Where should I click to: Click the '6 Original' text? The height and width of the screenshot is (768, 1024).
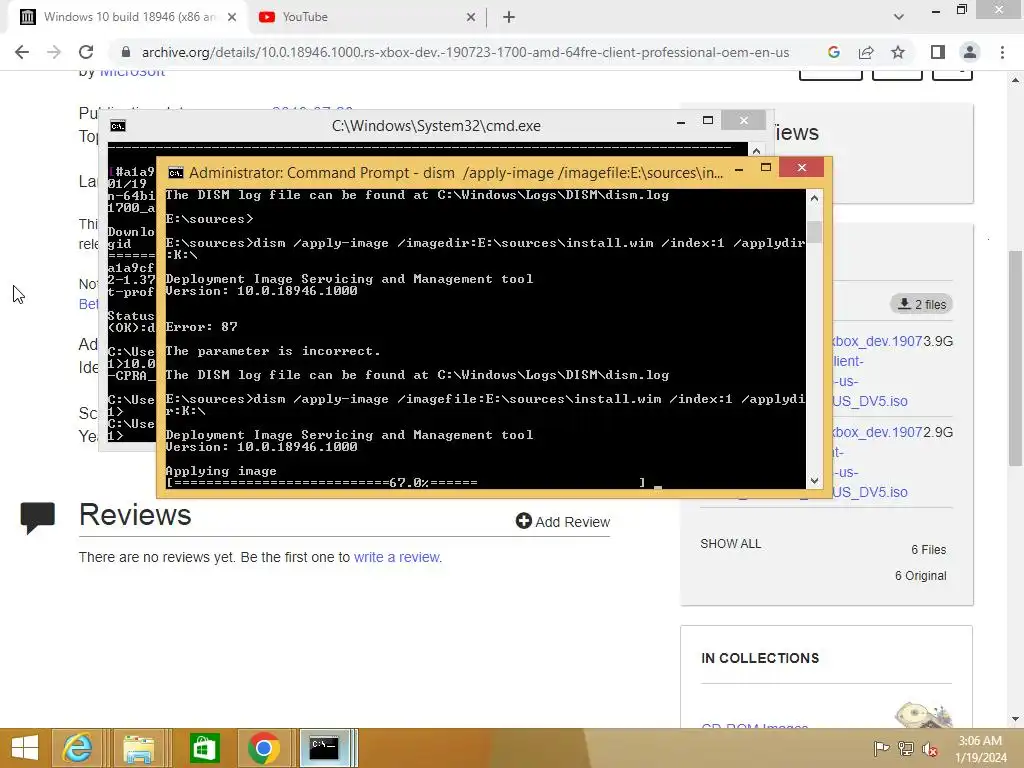point(921,576)
